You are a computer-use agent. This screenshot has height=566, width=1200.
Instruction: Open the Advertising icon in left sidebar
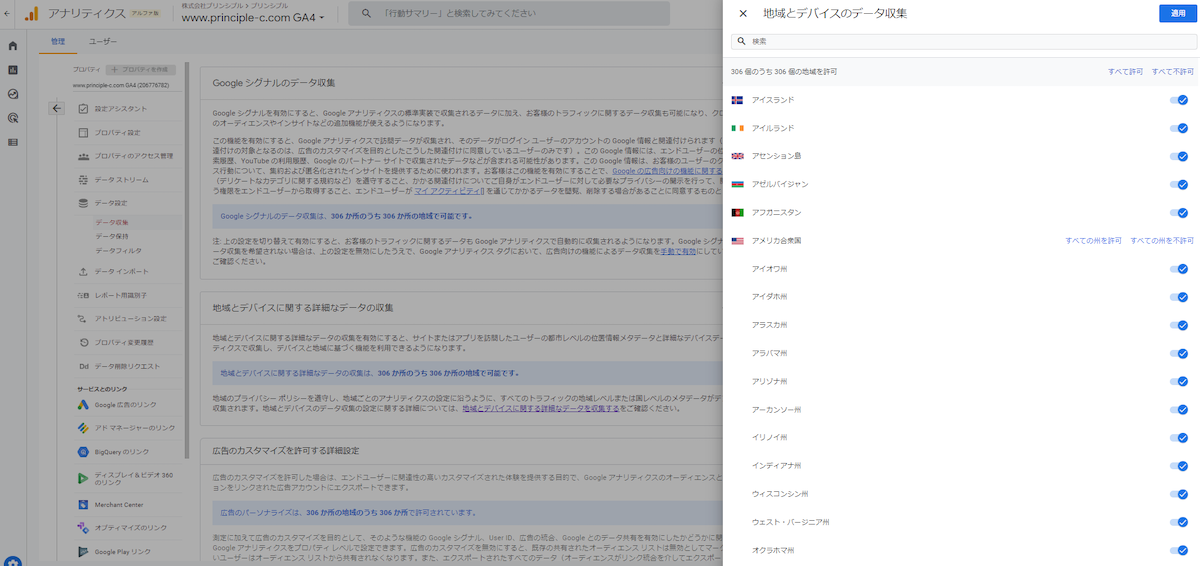pos(13,118)
